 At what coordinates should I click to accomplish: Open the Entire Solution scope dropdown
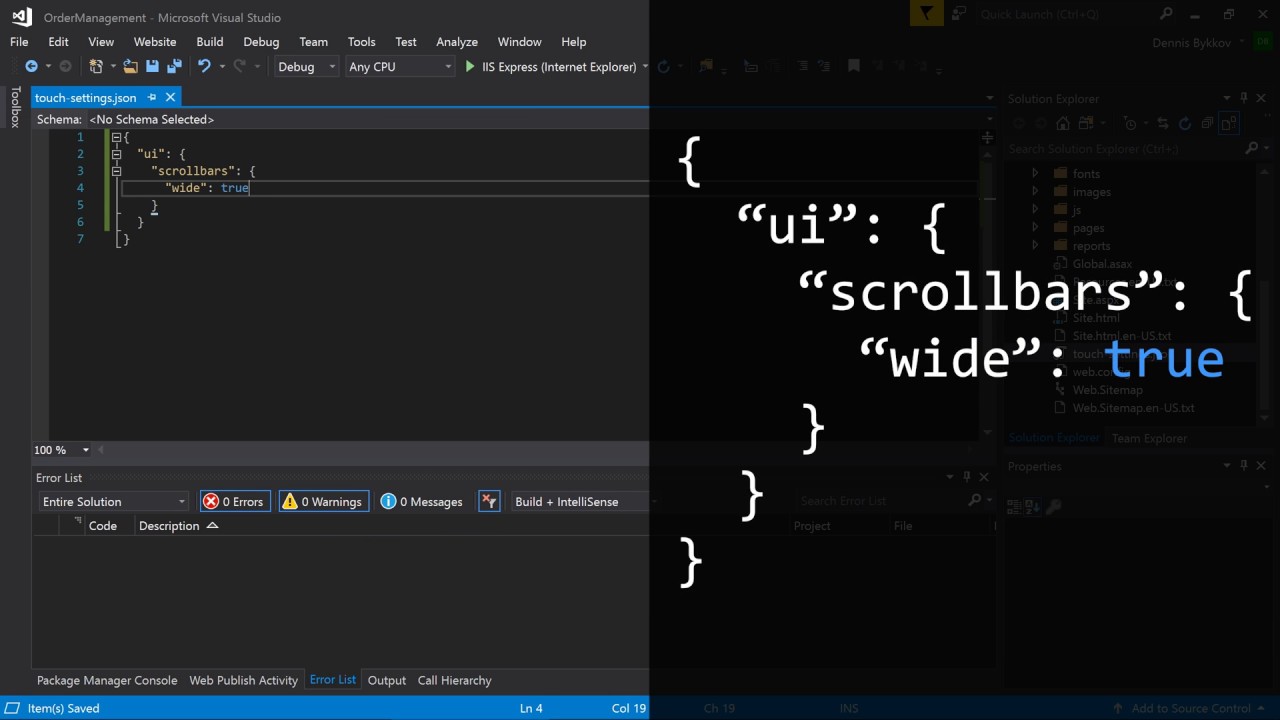pyautogui.click(x=113, y=501)
